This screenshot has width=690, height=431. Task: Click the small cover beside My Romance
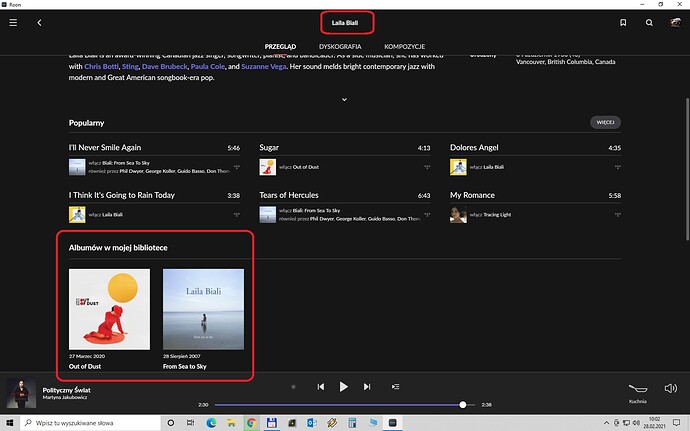click(x=458, y=215)
